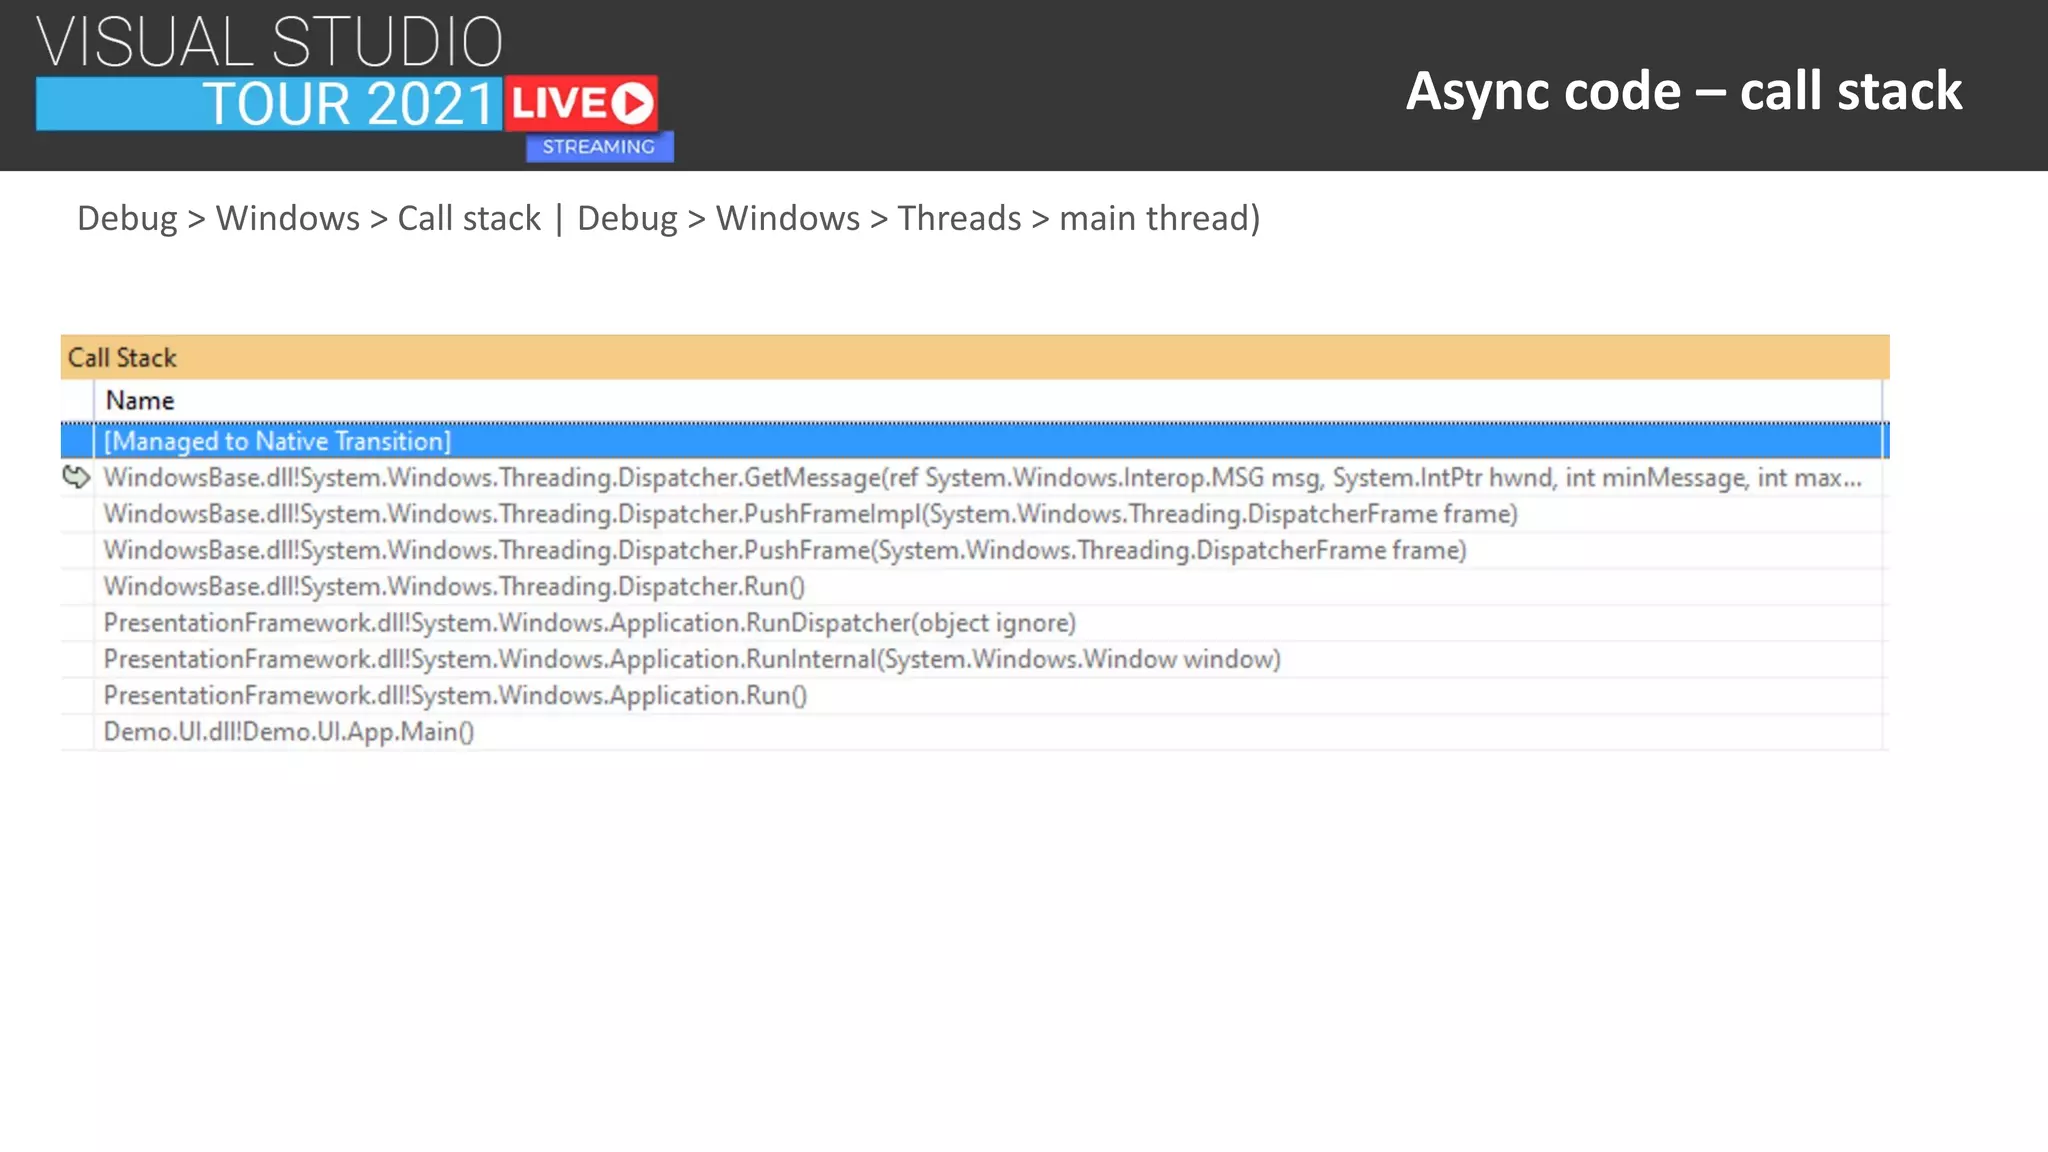The width and height of the screenshot is (2048, 1152).
Task: Select the Application.RunDispatcher(object ignore) frame
Action: click(x=975, y=623)
